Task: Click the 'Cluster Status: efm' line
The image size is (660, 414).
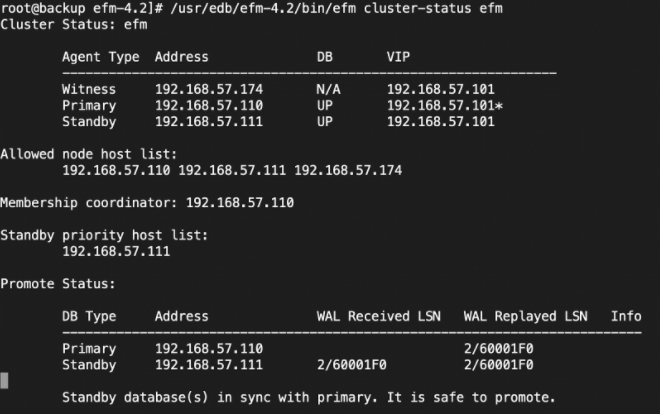Action: tap(73, 24)
